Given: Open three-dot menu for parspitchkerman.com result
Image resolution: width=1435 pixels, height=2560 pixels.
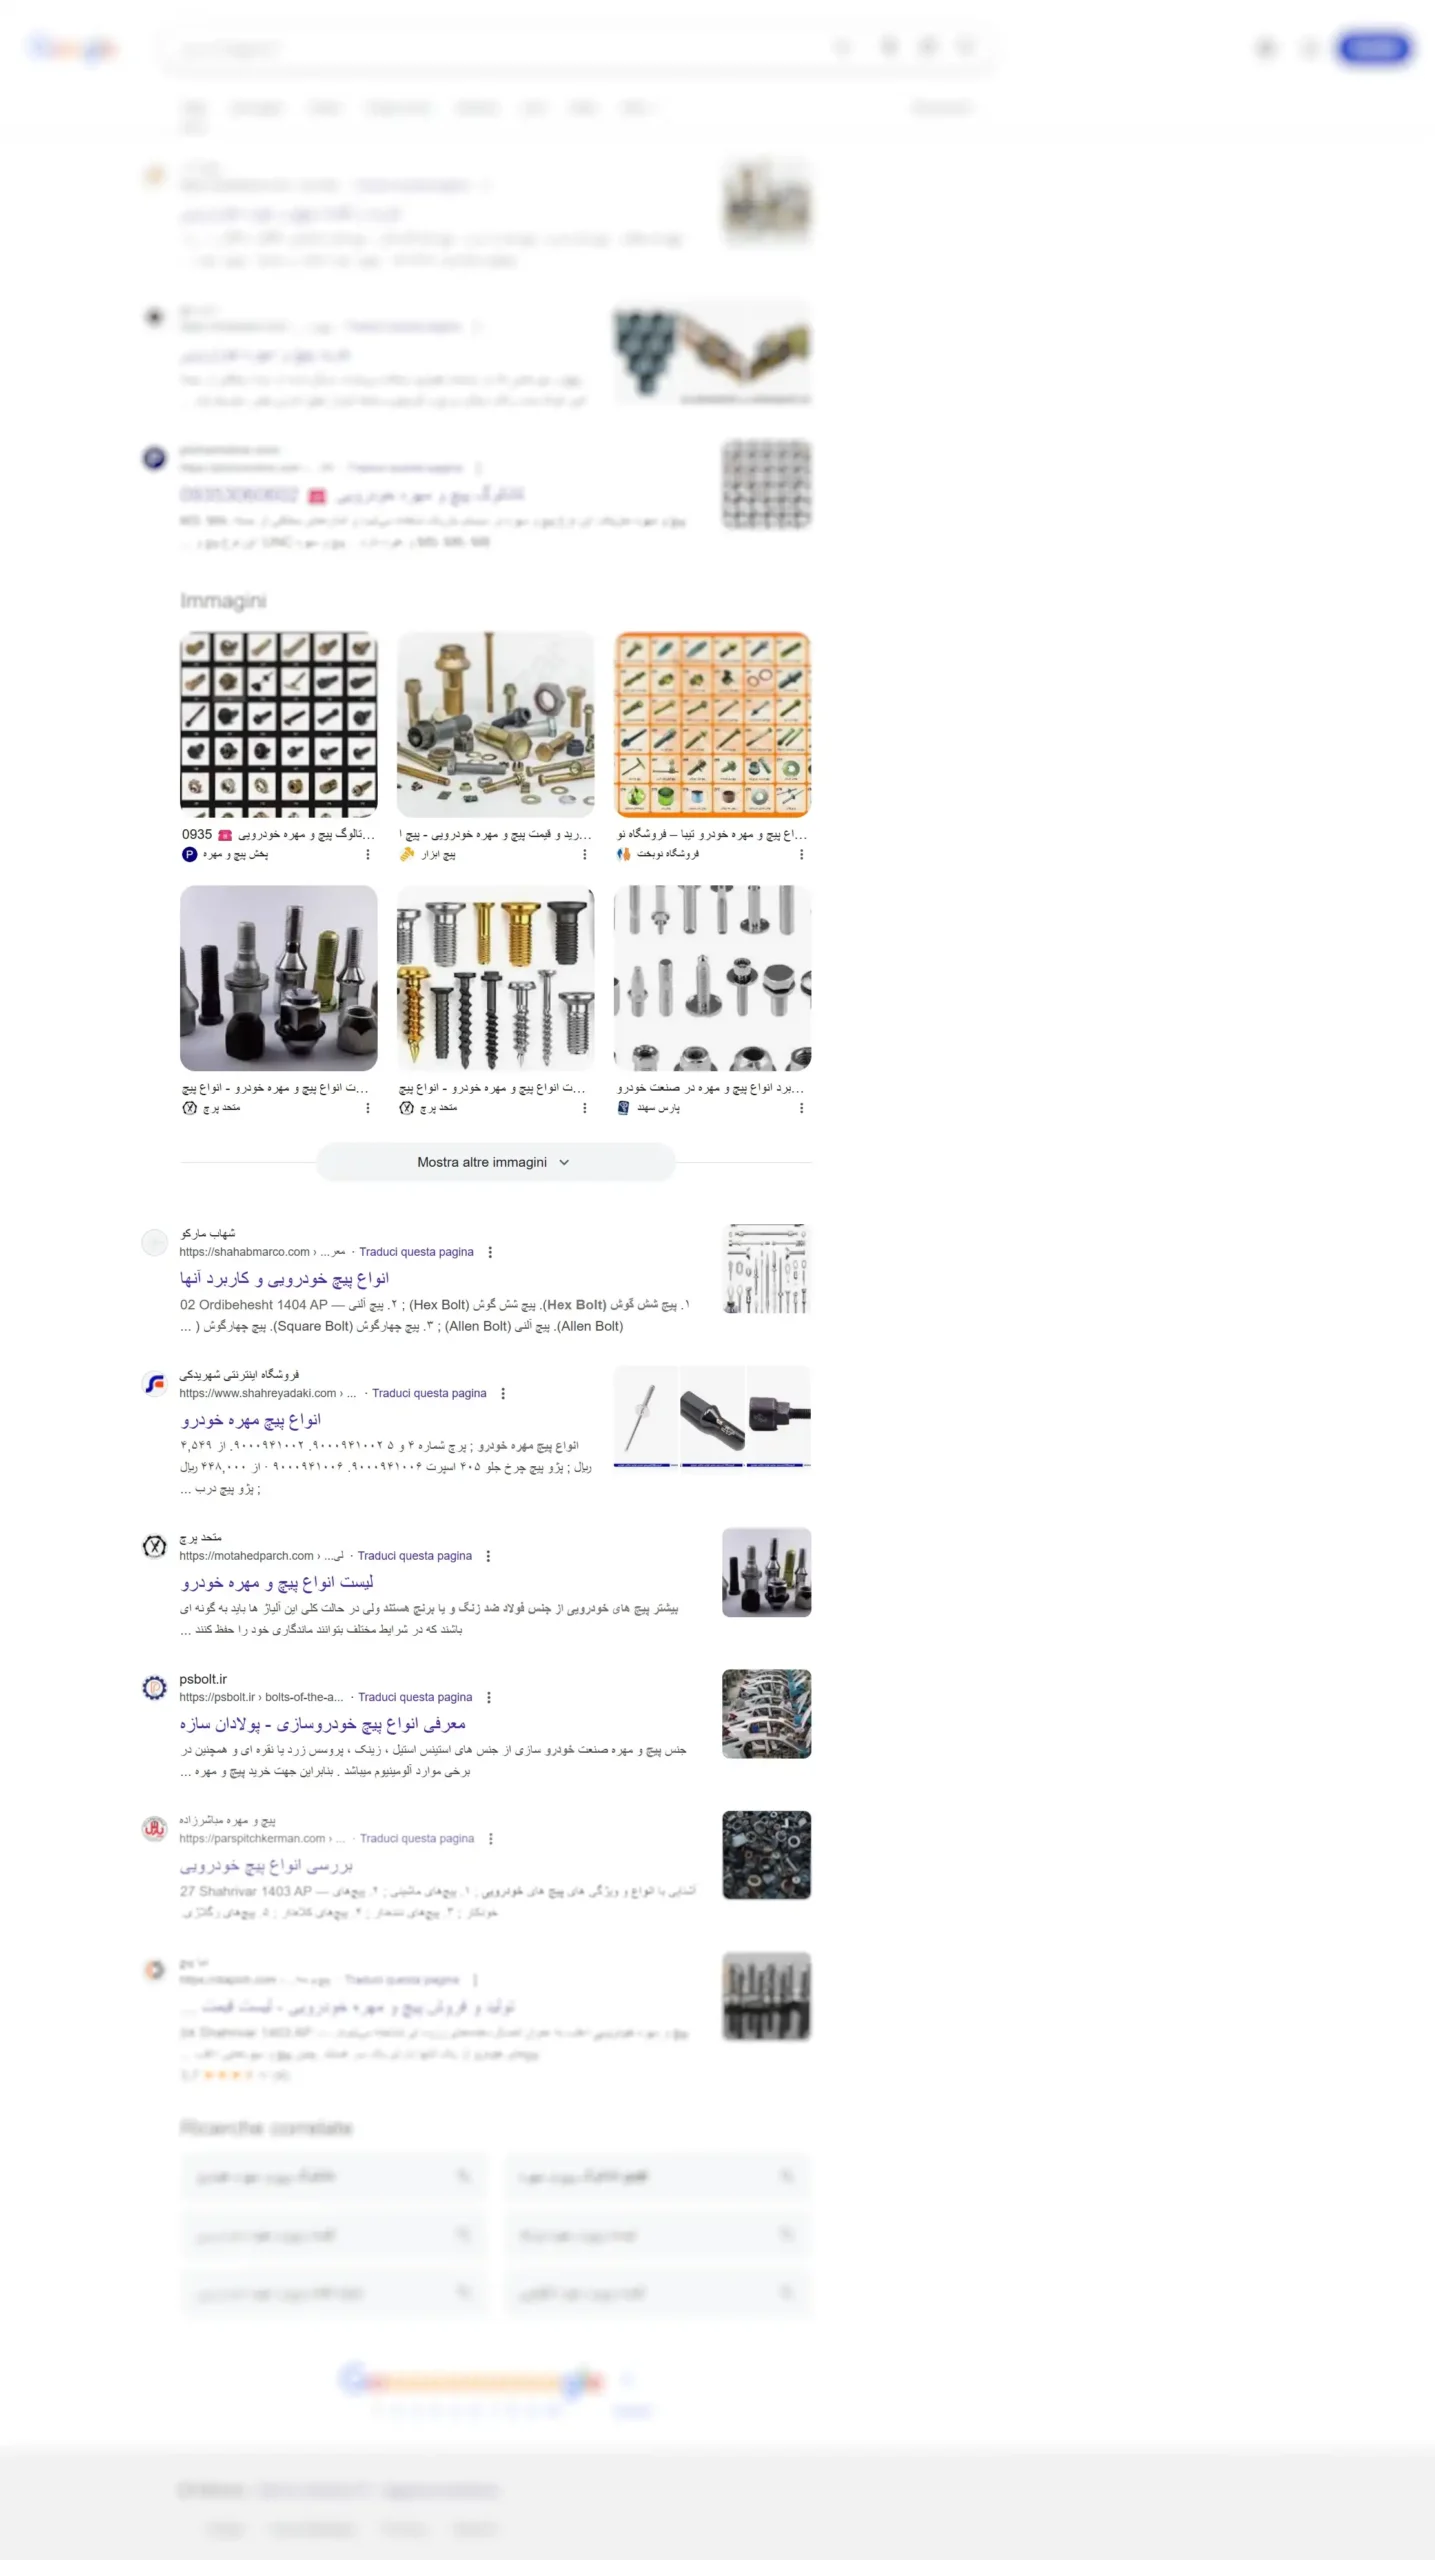Looking at the screenshot, I should [490, 1838].
